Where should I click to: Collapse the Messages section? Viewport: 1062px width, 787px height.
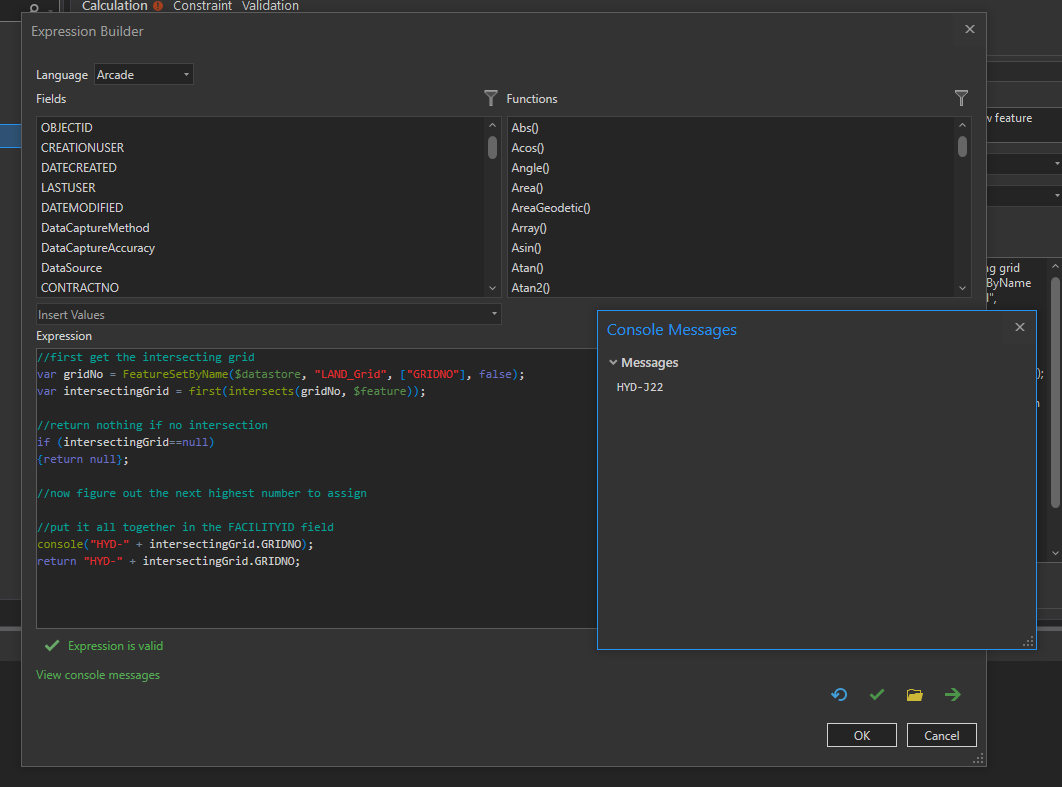[x=613, y=363]
